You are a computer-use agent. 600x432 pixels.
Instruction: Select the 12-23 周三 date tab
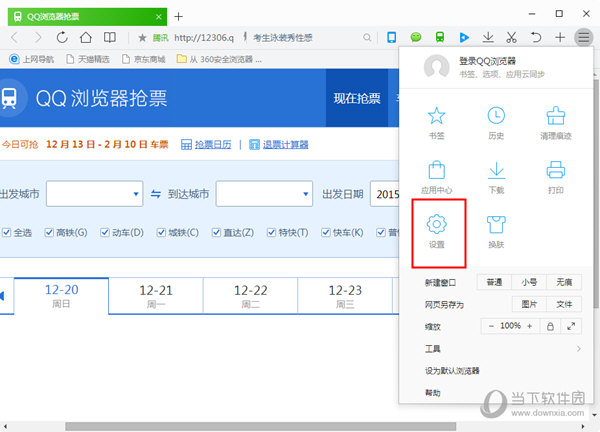click(345, 296)
